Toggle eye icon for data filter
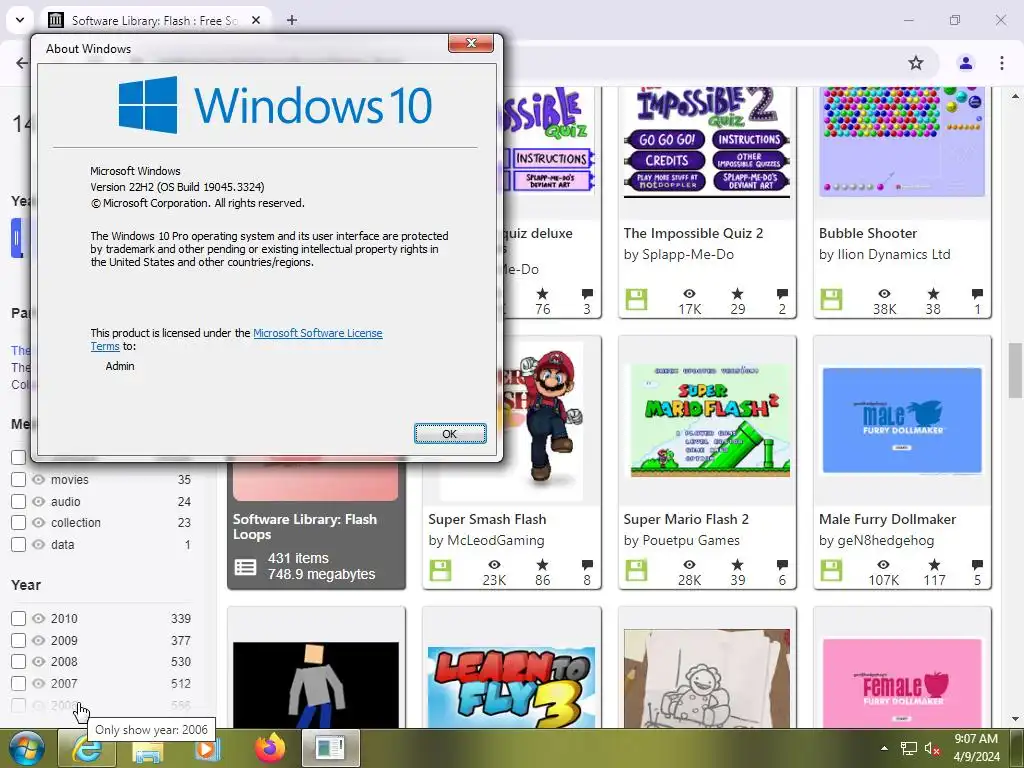 (x=39, y=545)
